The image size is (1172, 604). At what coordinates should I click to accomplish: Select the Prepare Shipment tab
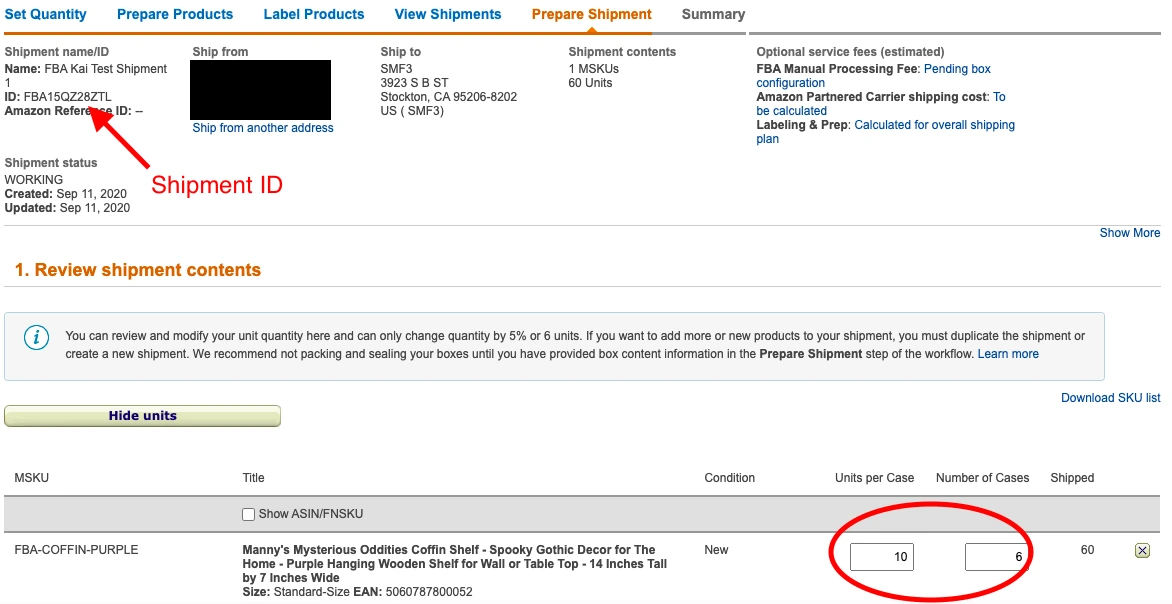[x=591, y=14]
